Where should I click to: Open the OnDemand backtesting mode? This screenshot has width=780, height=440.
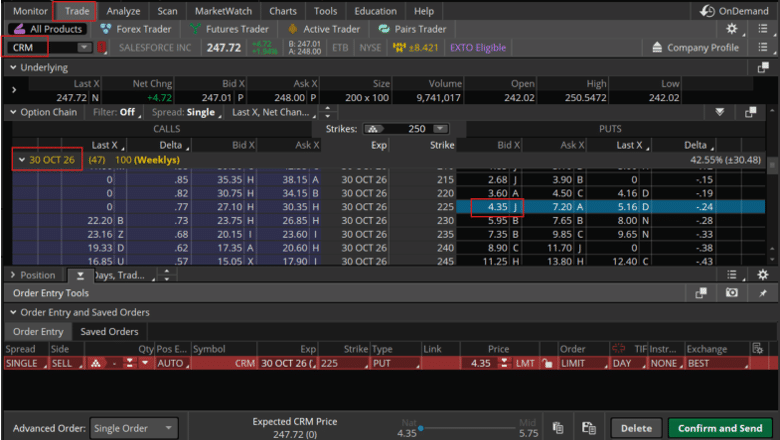pyautogui.click(x=735, y=11)
